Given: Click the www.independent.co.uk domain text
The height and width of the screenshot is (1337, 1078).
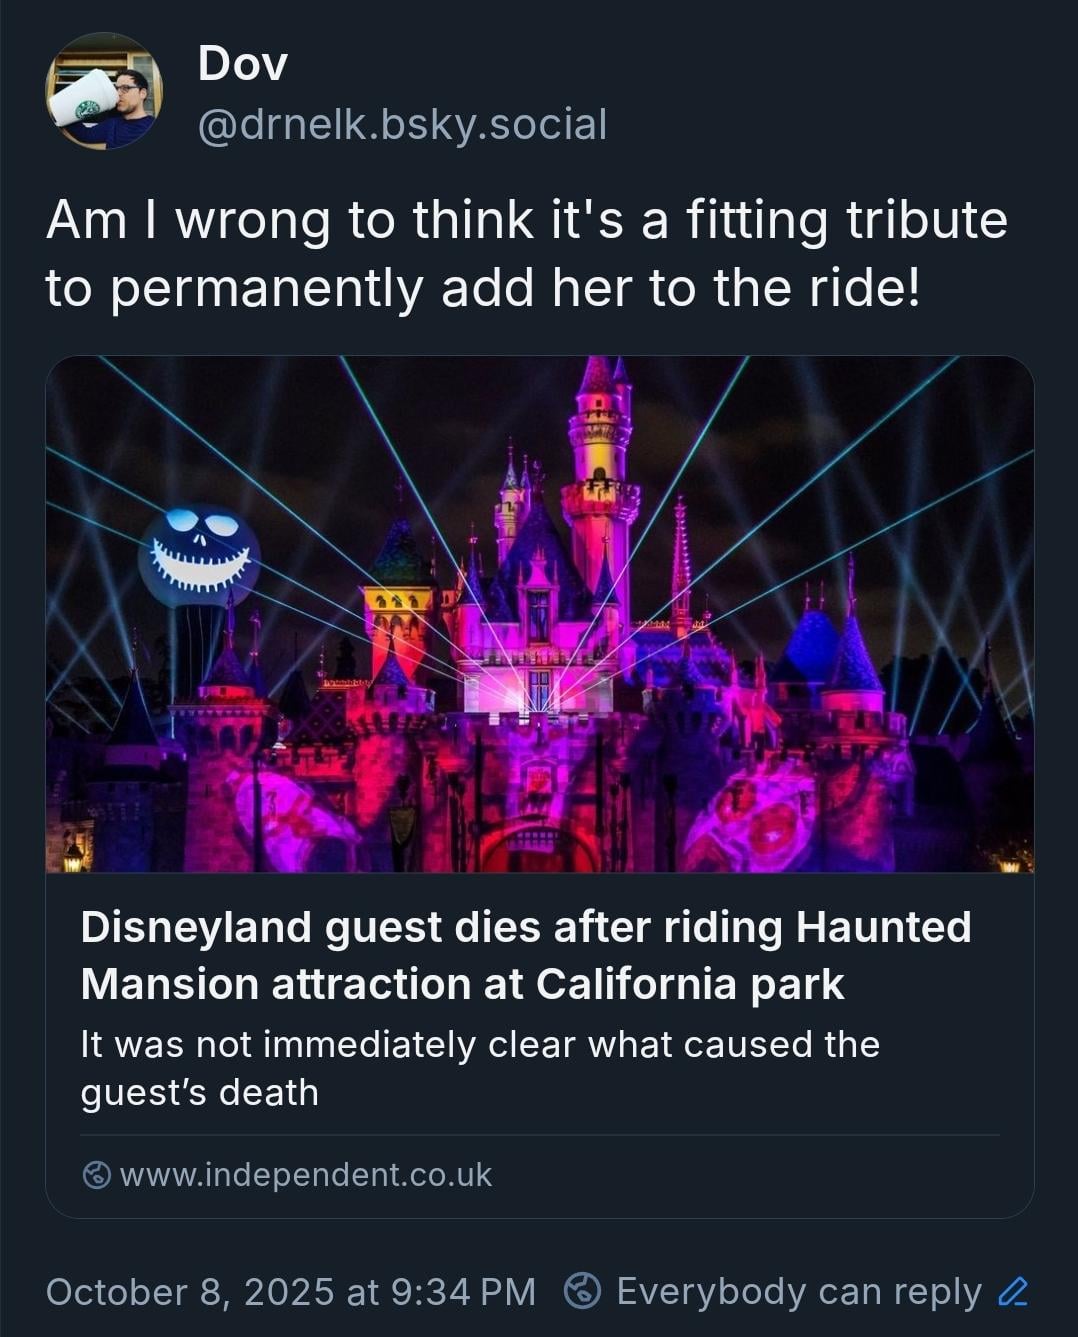Looking at the screenshot, I should coord(306,1175).
